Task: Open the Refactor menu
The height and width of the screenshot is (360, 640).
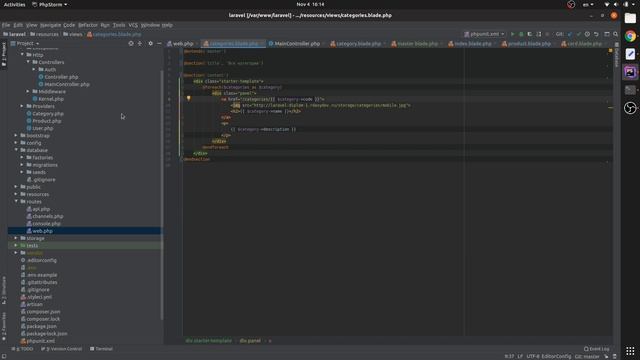Action: [88, 25]
